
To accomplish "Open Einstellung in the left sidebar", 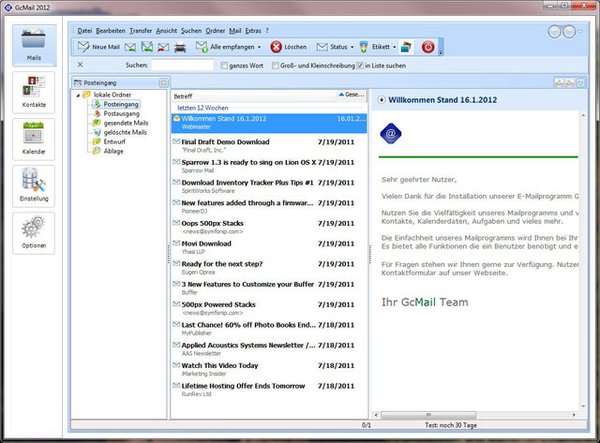I will click(33, 186).
